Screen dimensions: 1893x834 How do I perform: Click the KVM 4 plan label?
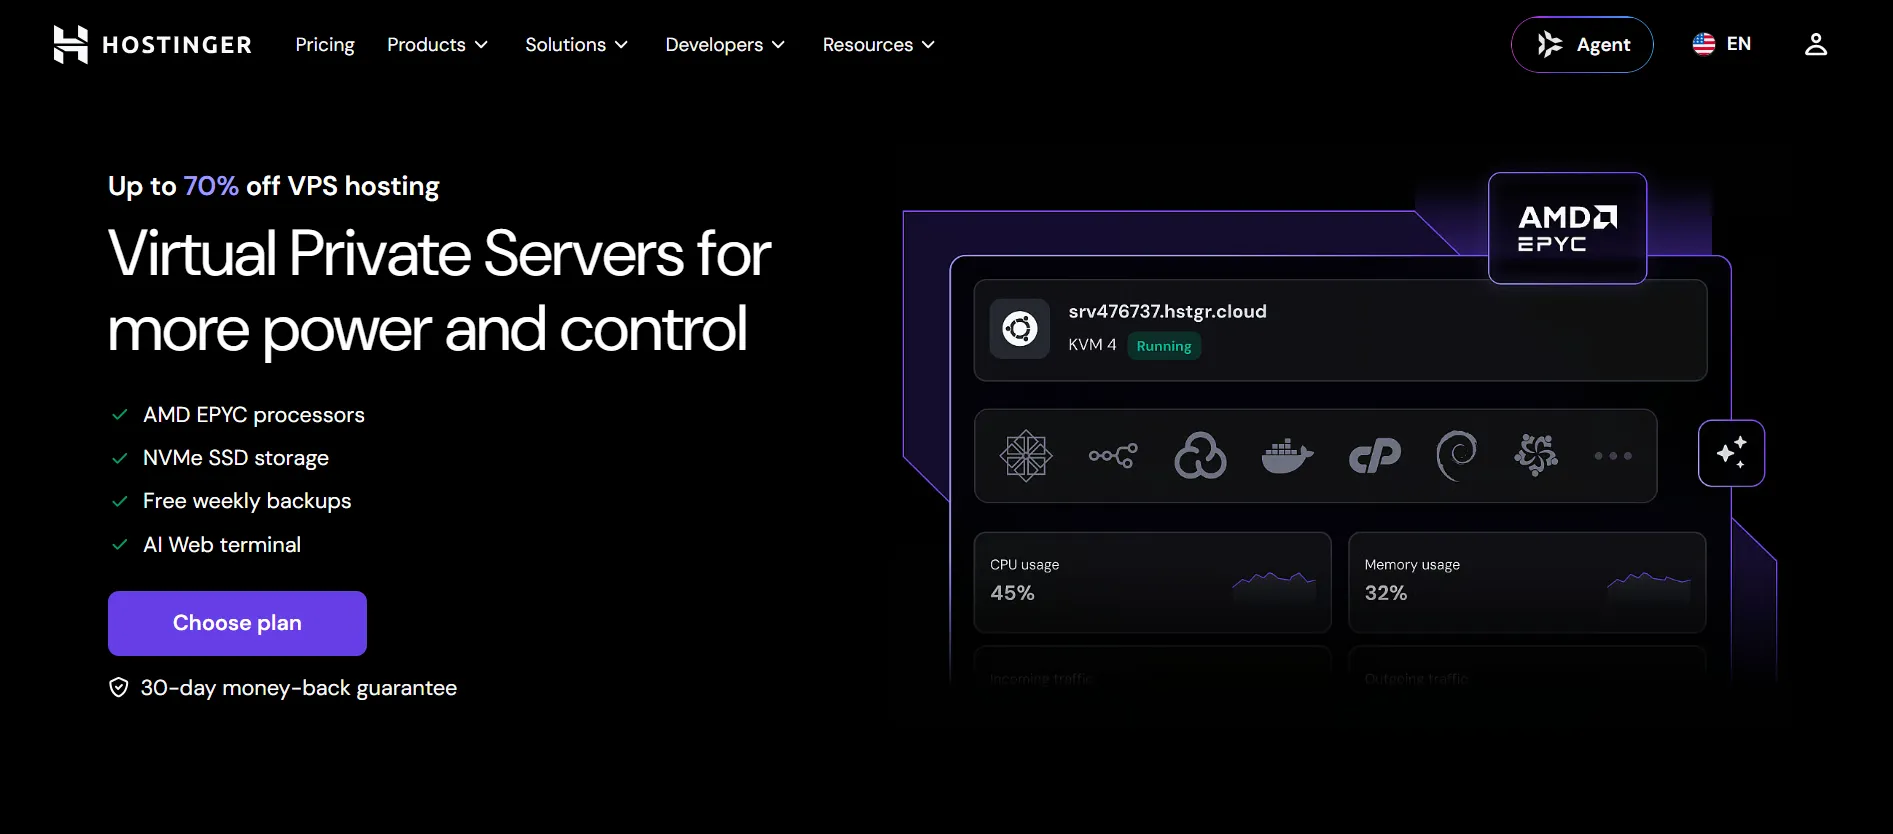coord(1092,345)
